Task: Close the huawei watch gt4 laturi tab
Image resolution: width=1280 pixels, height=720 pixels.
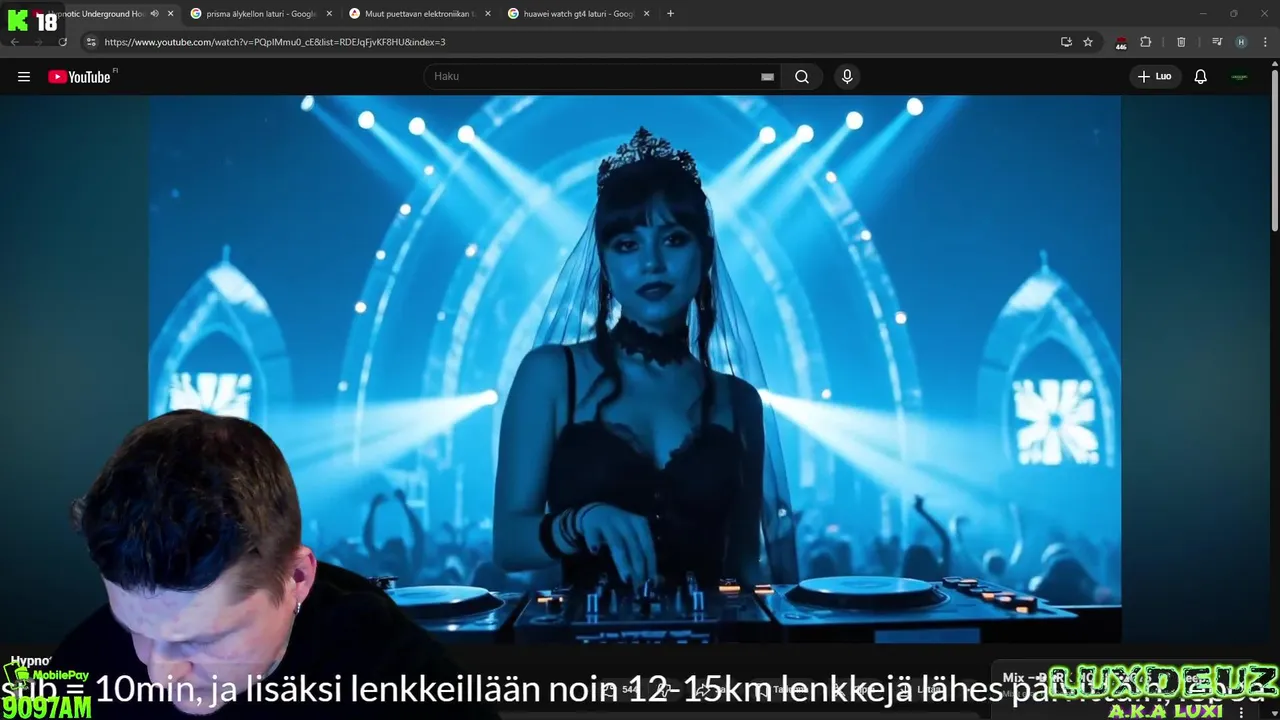Action: click(x=647, y=14)
